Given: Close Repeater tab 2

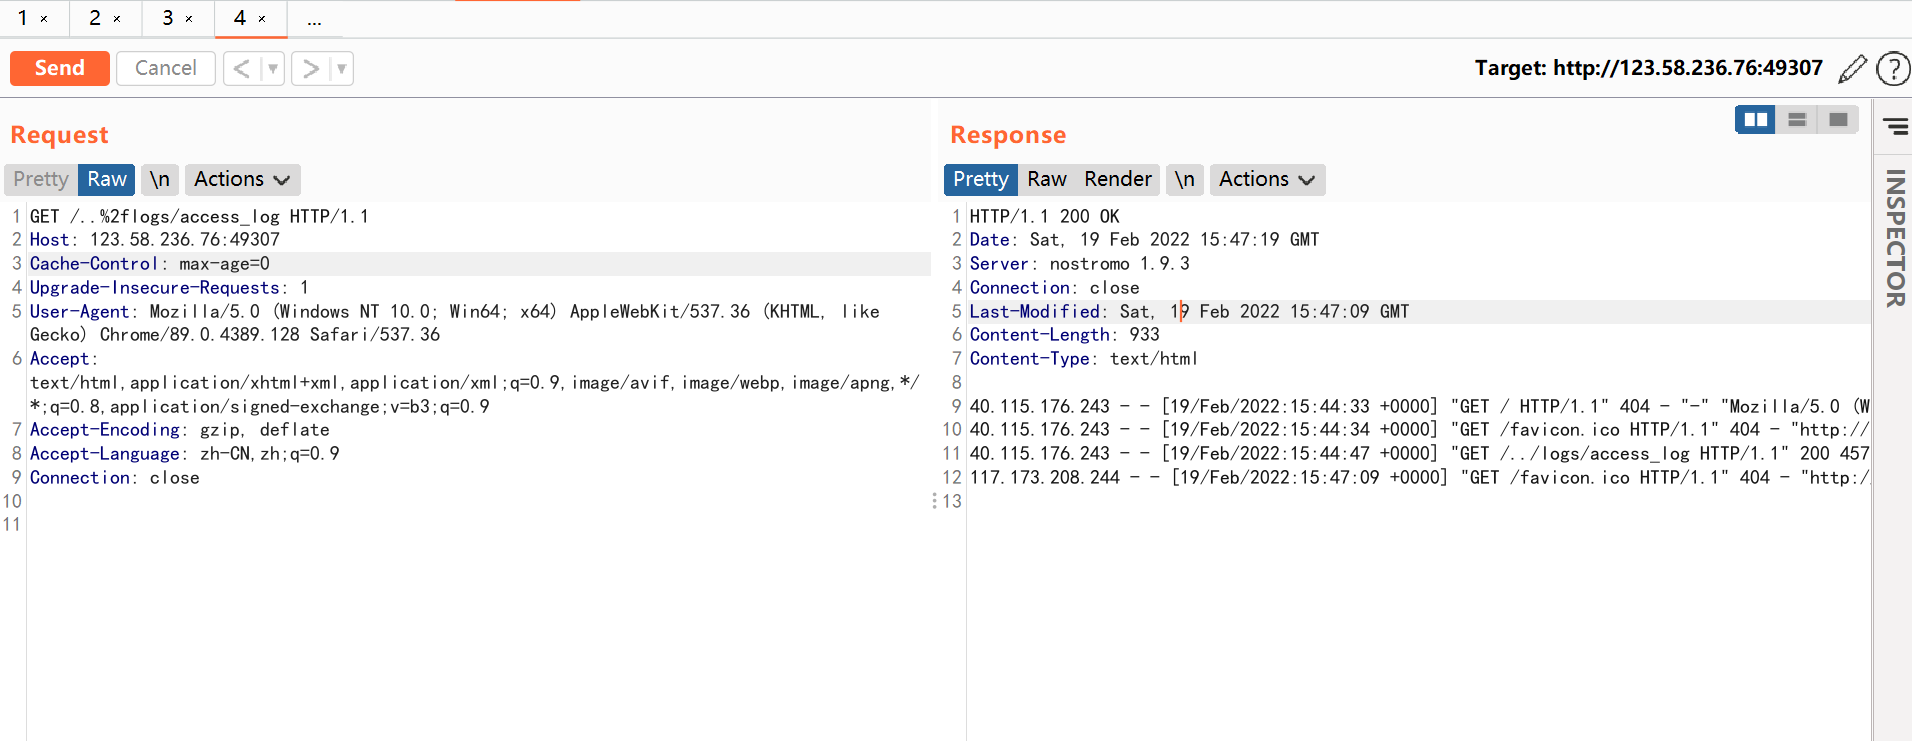Looking at the screenshot, I should click(x=117, y=19).
